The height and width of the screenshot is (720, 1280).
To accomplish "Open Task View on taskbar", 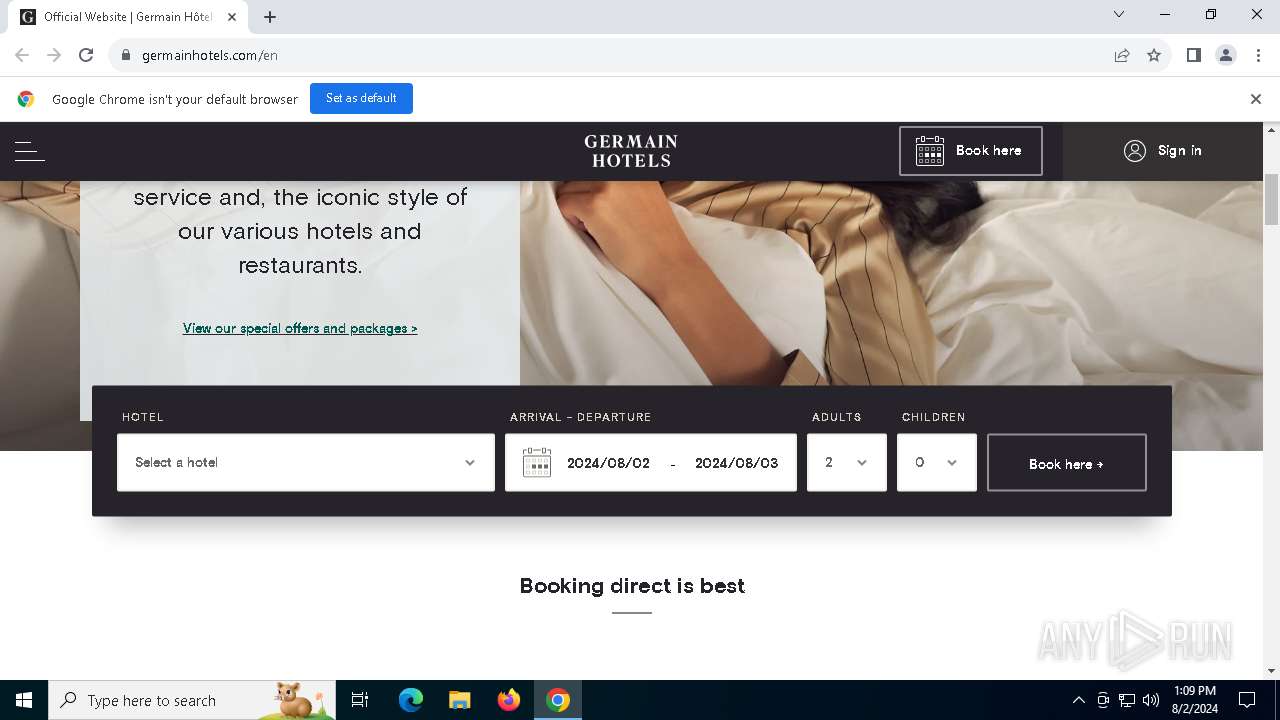I will pos(360,700).
